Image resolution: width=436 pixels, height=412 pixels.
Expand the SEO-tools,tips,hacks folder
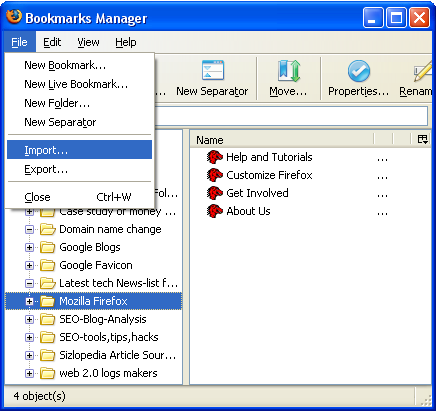[x=29, y=337]
